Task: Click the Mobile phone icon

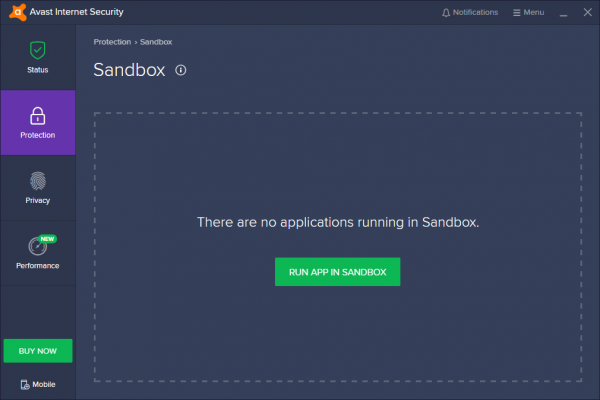Action: [24, 384]
